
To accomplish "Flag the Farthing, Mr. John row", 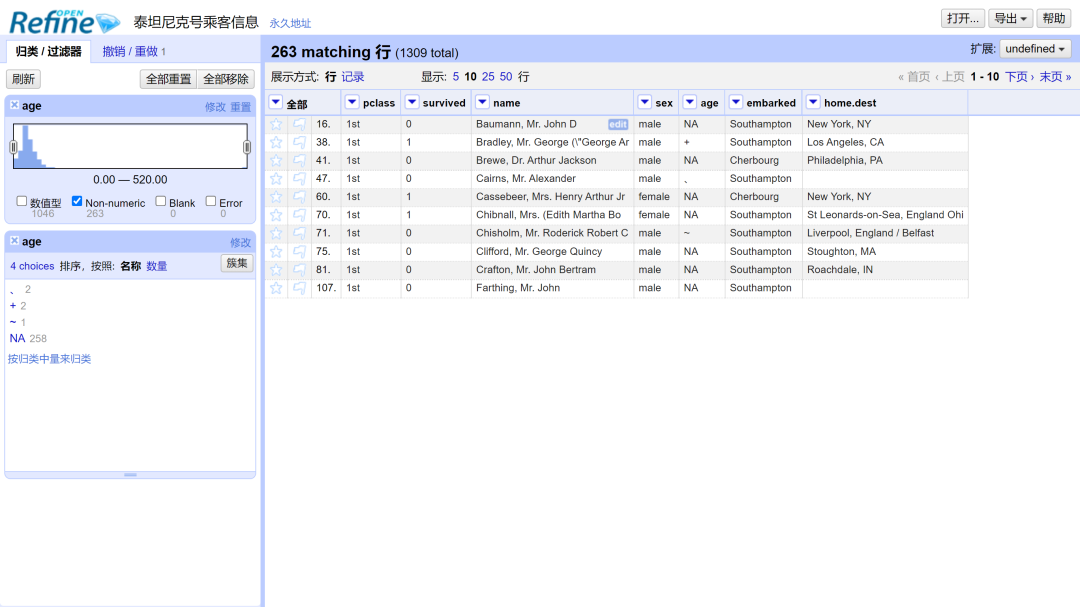I will tap(299, 288).
